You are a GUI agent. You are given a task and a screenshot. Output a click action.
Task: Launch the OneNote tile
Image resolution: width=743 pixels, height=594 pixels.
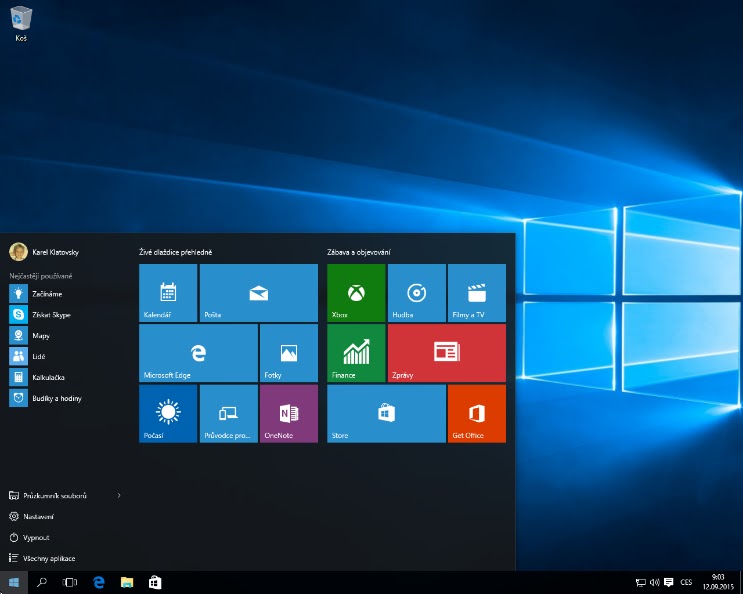click(x=289, y=414)
